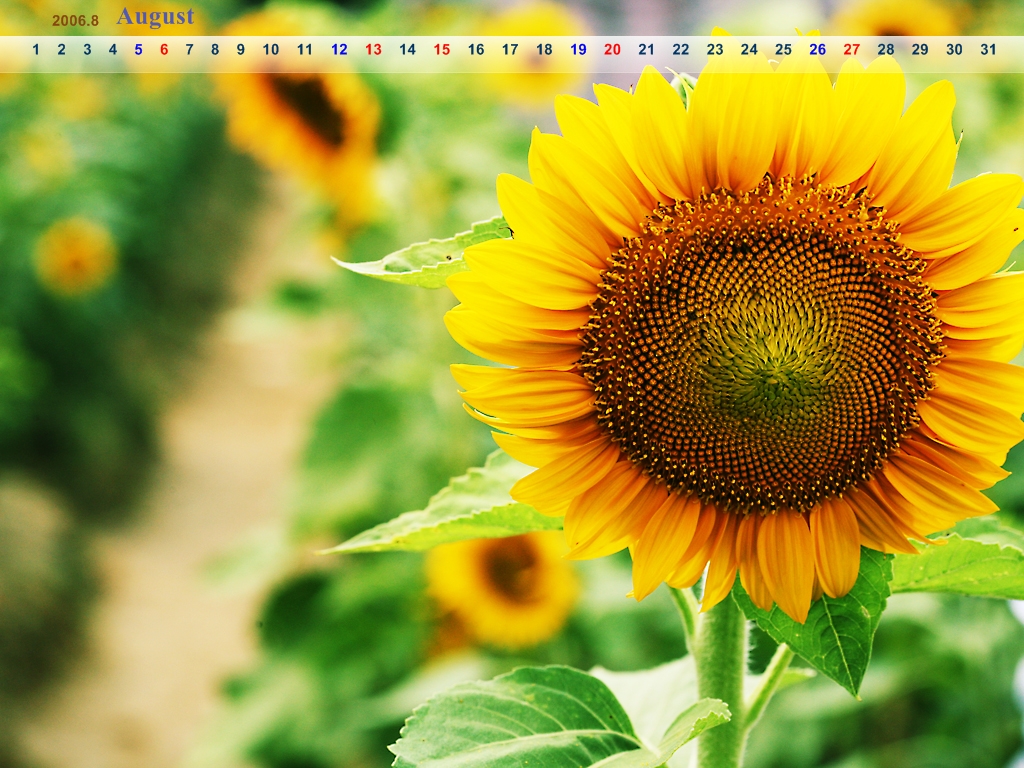Select day 25 in the calendar strip

[784, 49]
